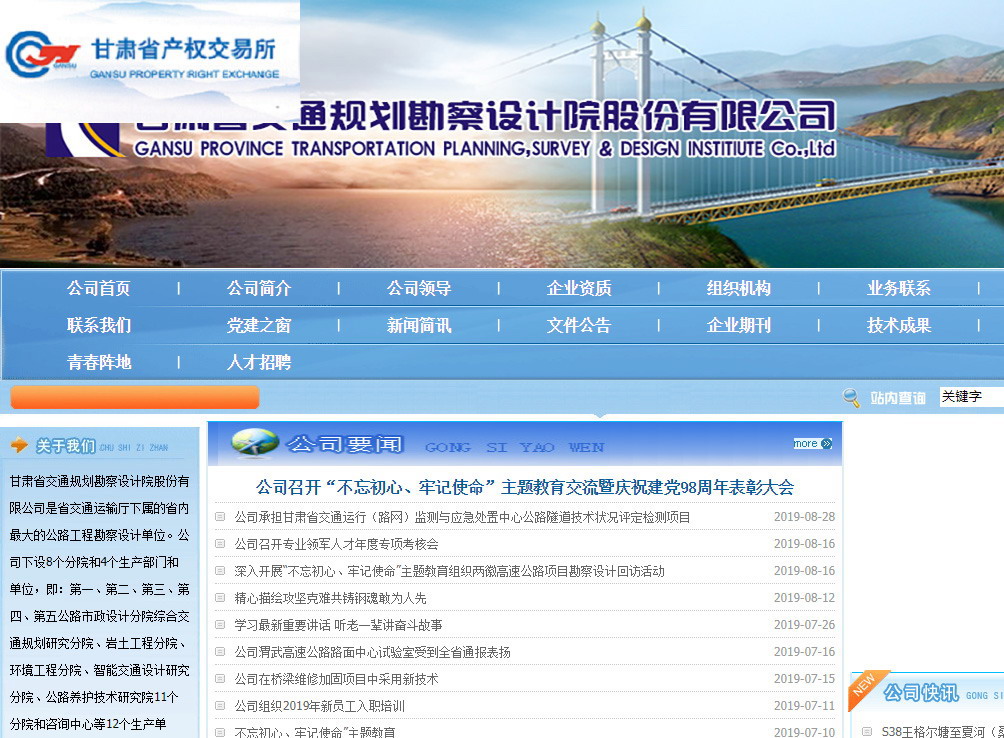Go to 技术成果 page
The width and height of the screenshot is (1004, 738).
point(899,325)
